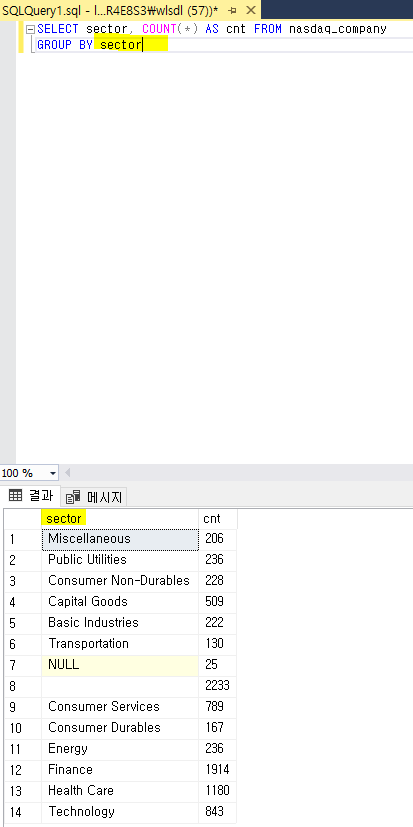
Task: Switch to the 결과 results tab
Action: coord(31,496)
